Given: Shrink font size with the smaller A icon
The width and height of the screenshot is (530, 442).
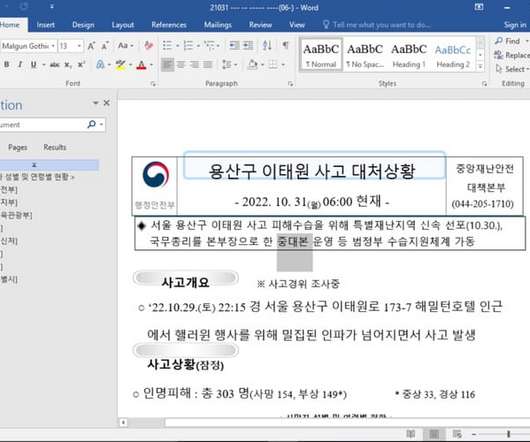Looking at the screenshot, I should (x=105, y=46).
